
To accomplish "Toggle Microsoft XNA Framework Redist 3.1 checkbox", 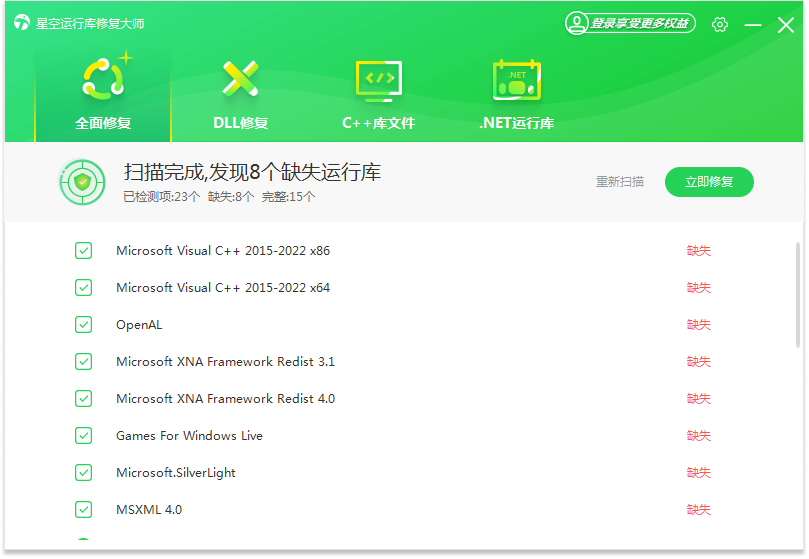I will [84, 361].
